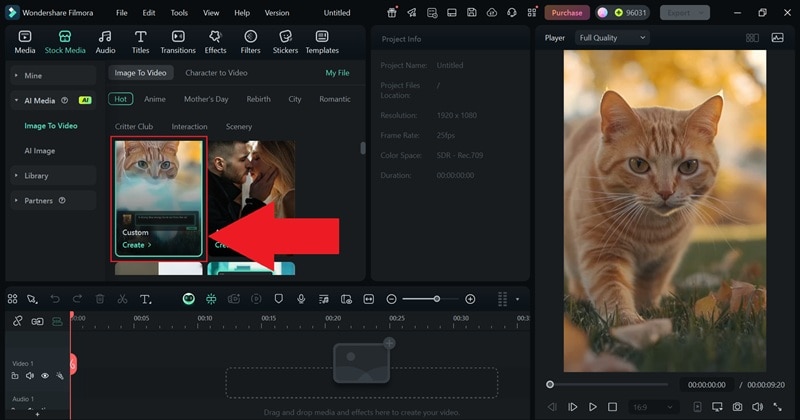Viewport: 800px width, 420px height.
Task: Click the apps grid icon in title bar
Action: tap(532, 13)
